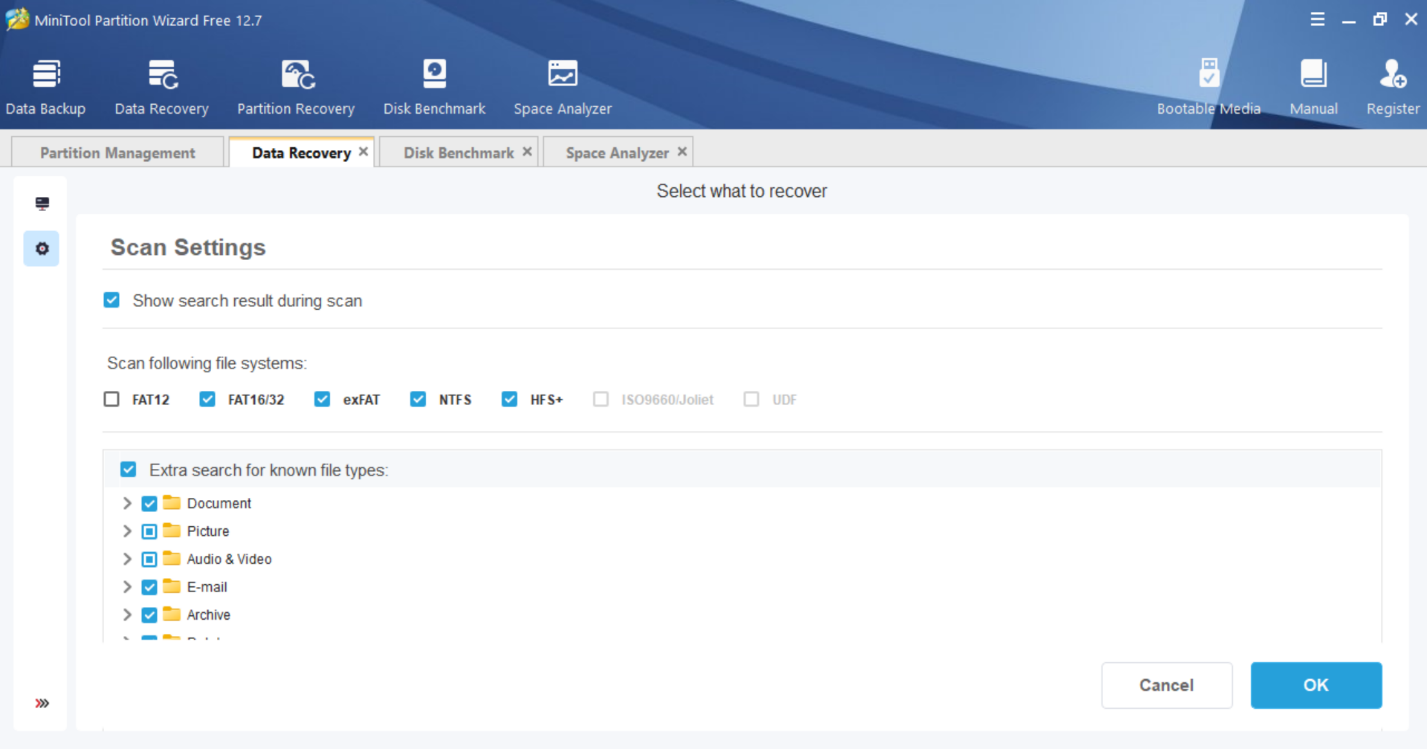Open the Manual

1313,87
